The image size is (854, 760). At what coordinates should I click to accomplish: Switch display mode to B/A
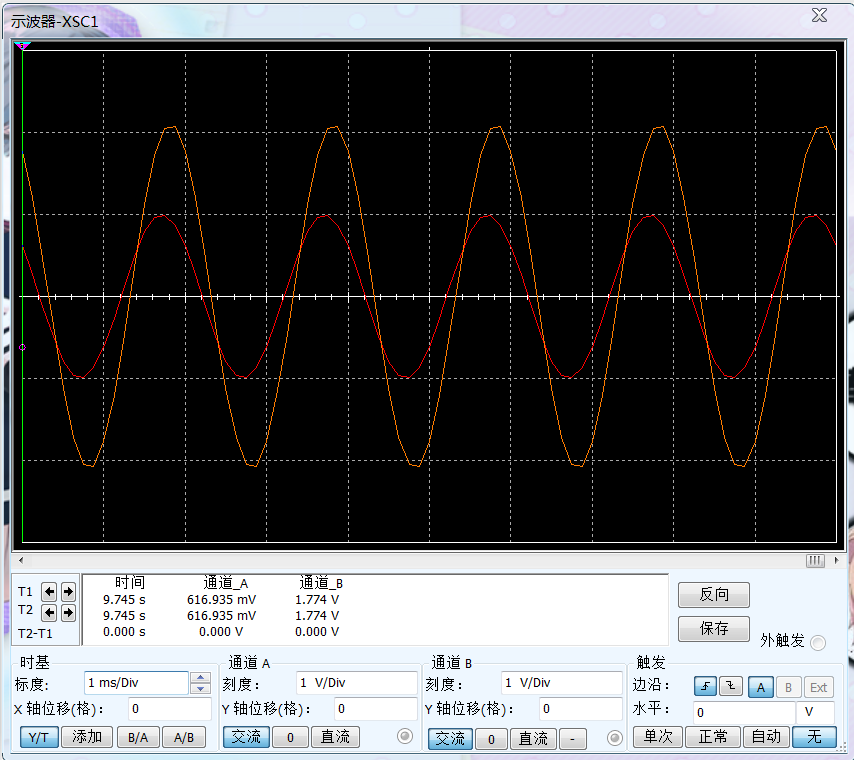point(137,737)
